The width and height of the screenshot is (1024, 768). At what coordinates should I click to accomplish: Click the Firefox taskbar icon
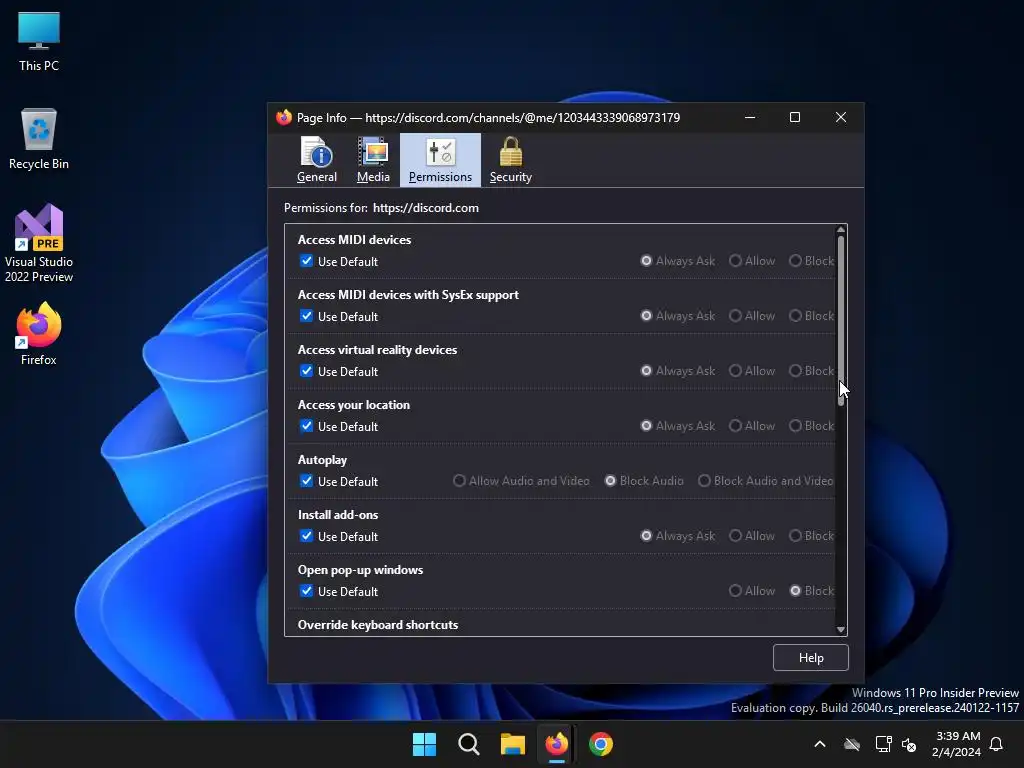tap(556, 744)
